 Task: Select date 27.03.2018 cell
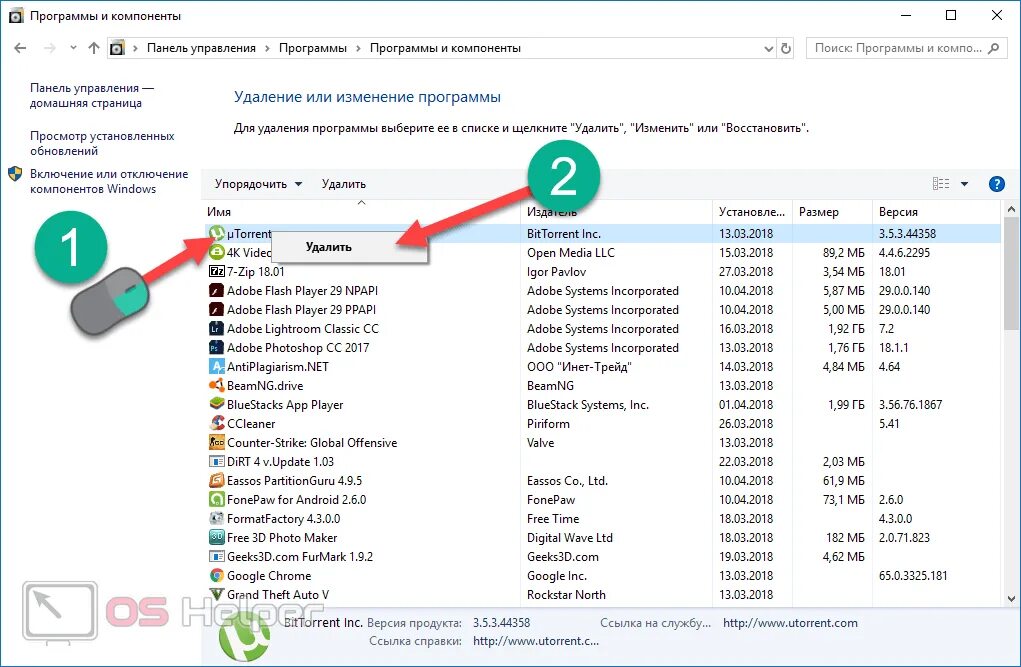[746, 272]
